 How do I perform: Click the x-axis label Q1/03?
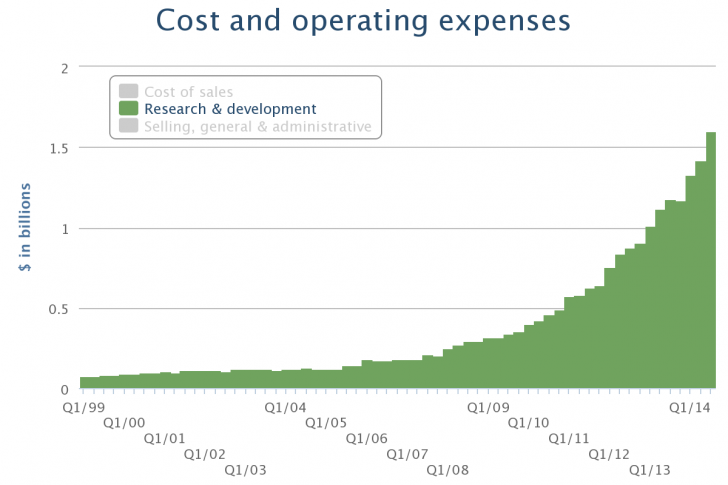click(x=246, y=470)
